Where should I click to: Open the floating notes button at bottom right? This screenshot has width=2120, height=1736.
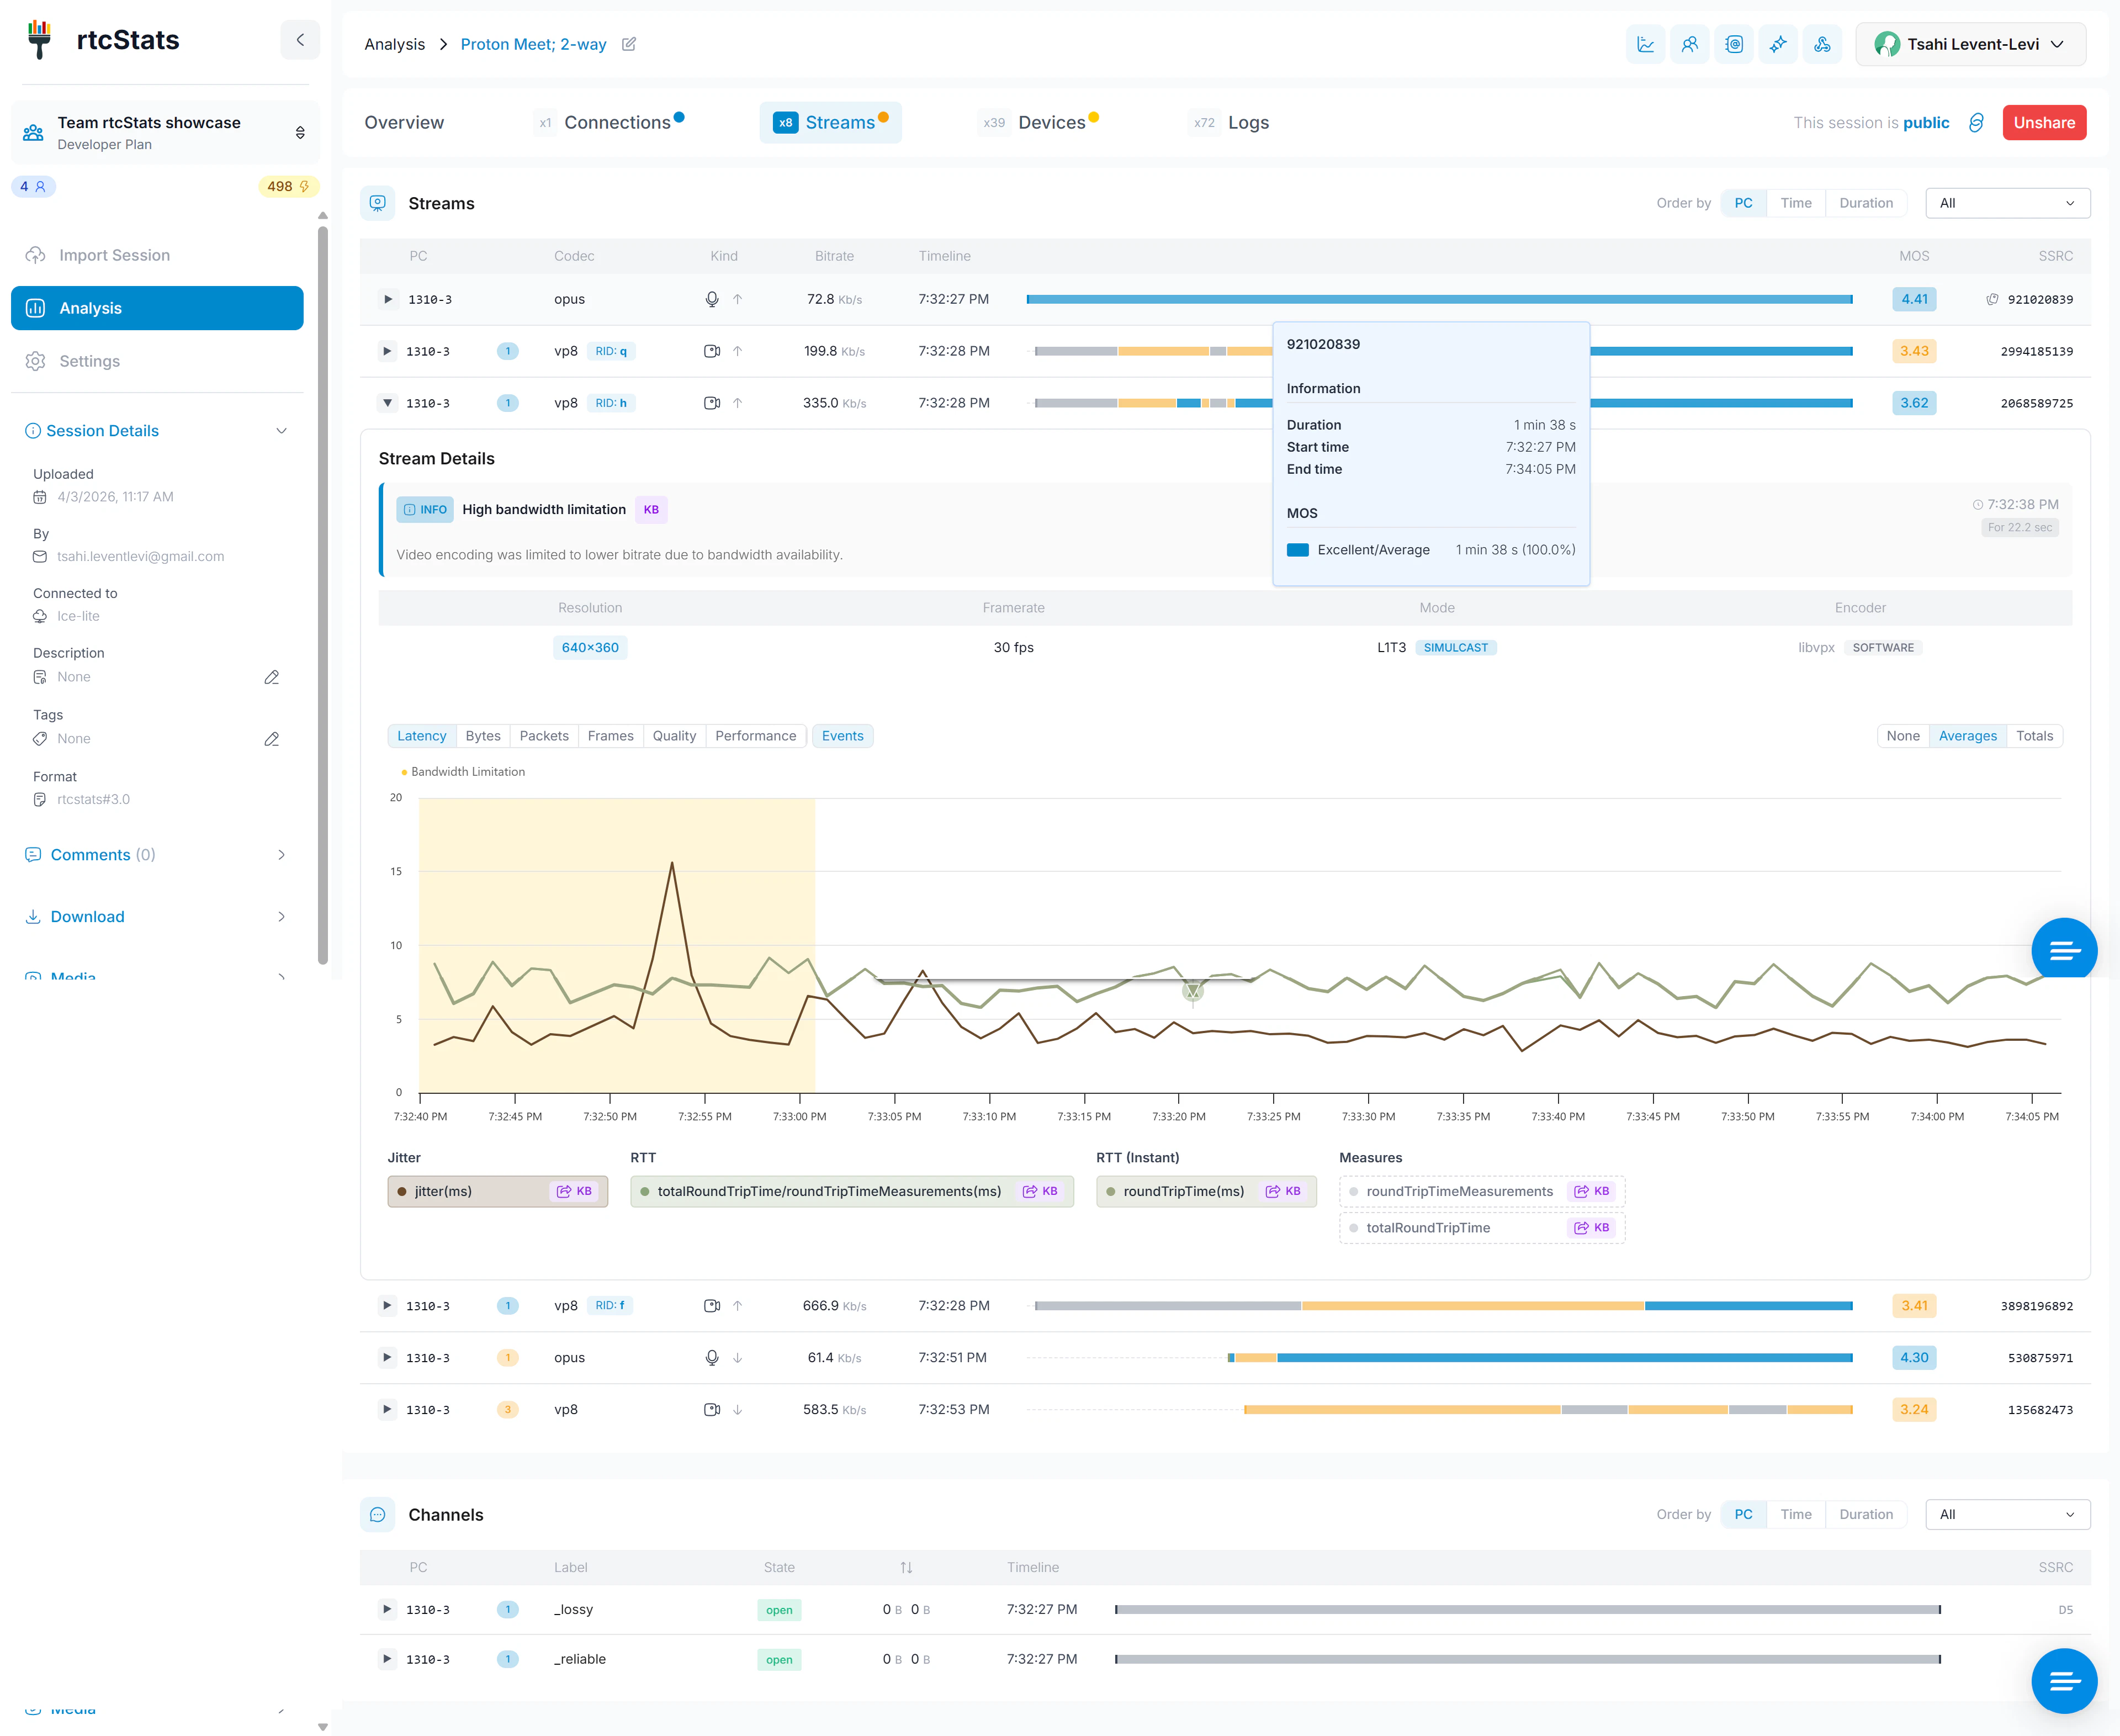[x=2064, y=1681]
